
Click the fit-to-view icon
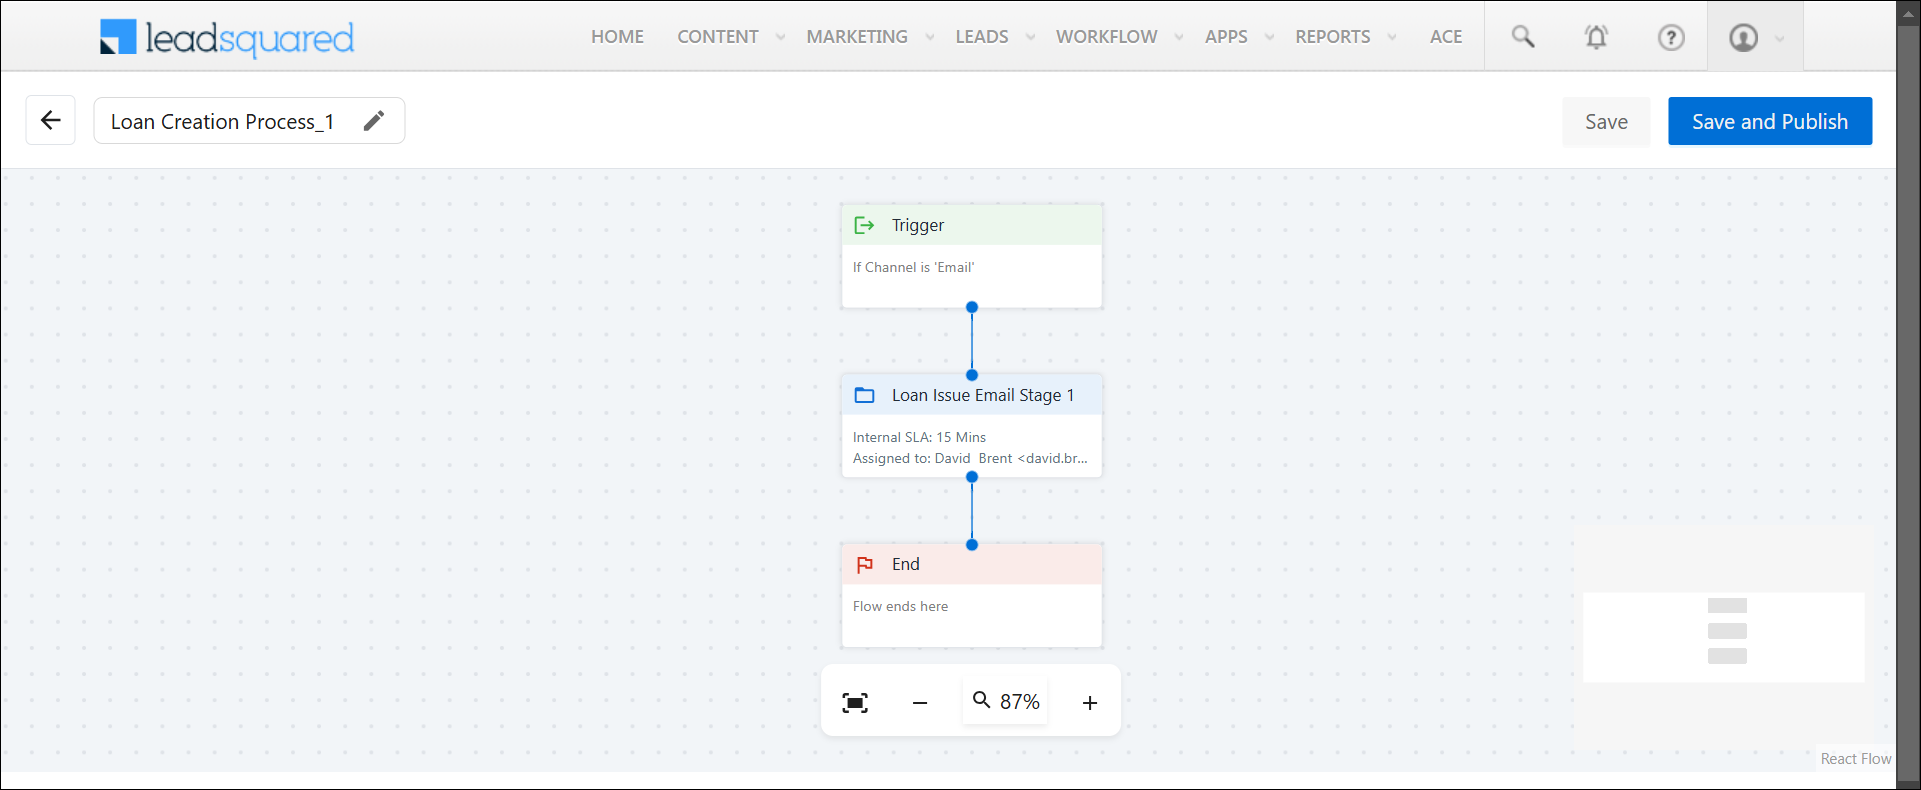[x=855, y=703]
